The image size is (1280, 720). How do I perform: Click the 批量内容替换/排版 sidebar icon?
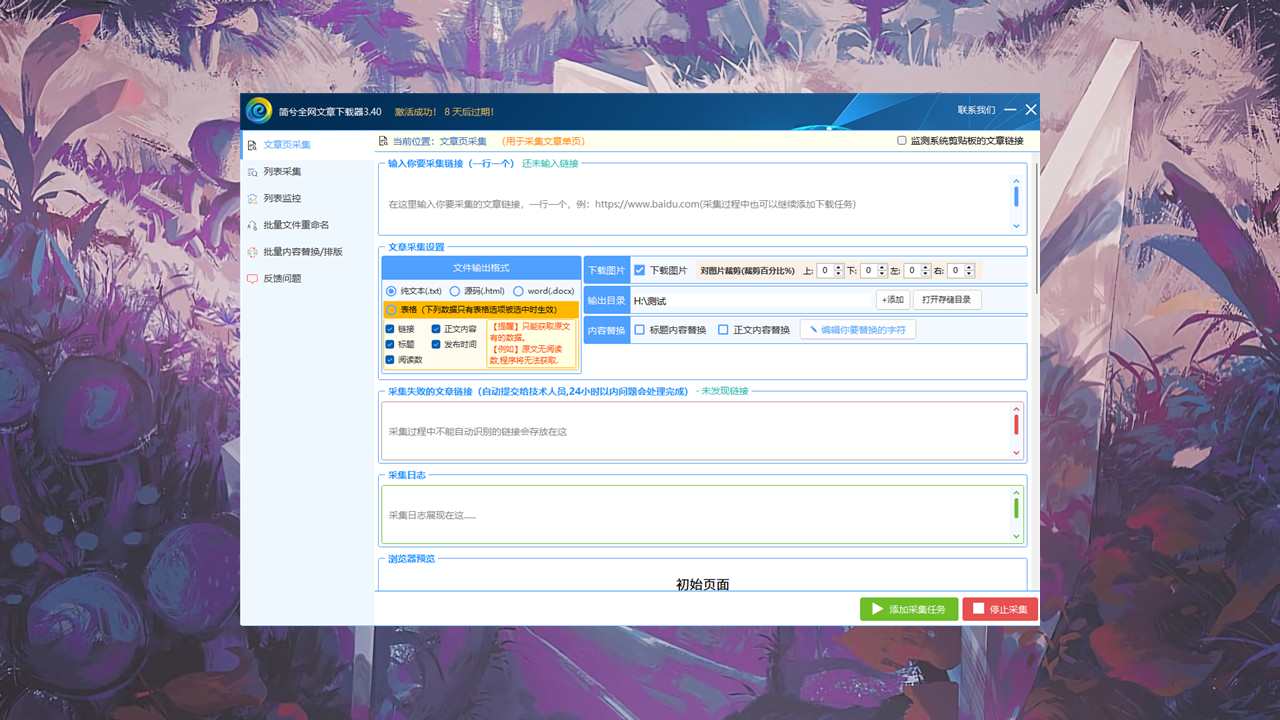(252, 252)
